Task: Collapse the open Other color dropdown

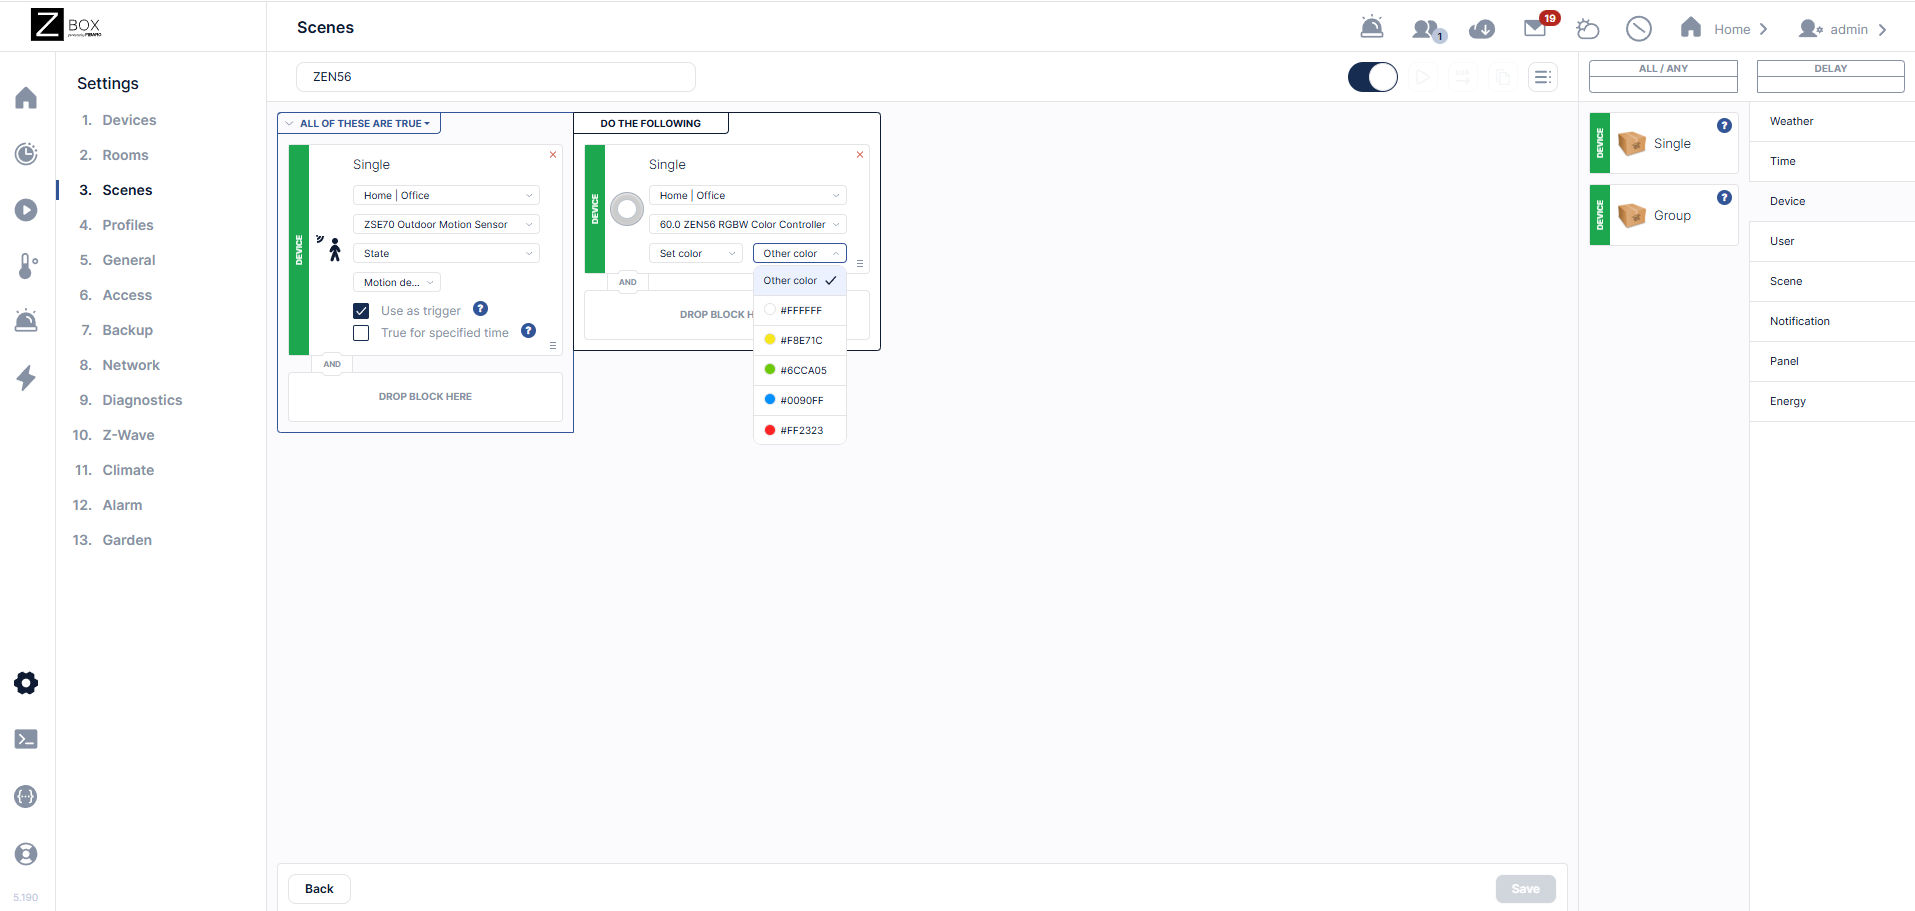Action: 800,254
